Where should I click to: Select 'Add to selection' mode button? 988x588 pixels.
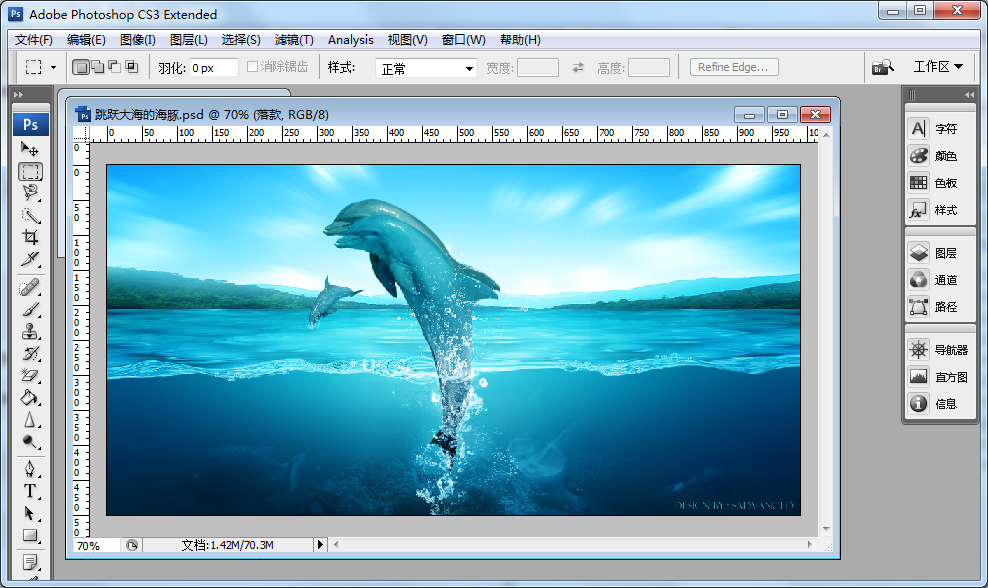(97, 67)
